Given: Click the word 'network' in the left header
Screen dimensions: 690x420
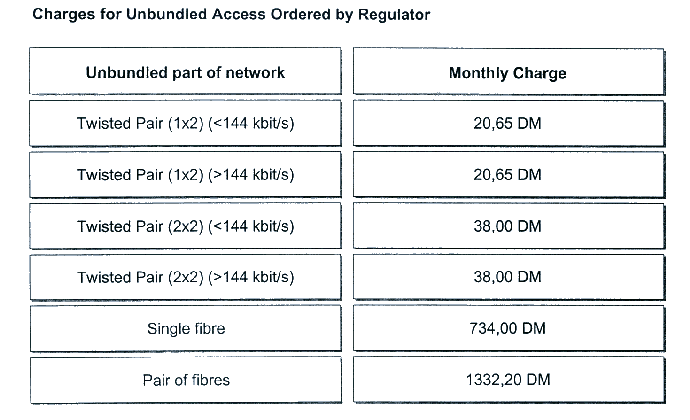Looking at the screenshot, I should pos(255,73).
